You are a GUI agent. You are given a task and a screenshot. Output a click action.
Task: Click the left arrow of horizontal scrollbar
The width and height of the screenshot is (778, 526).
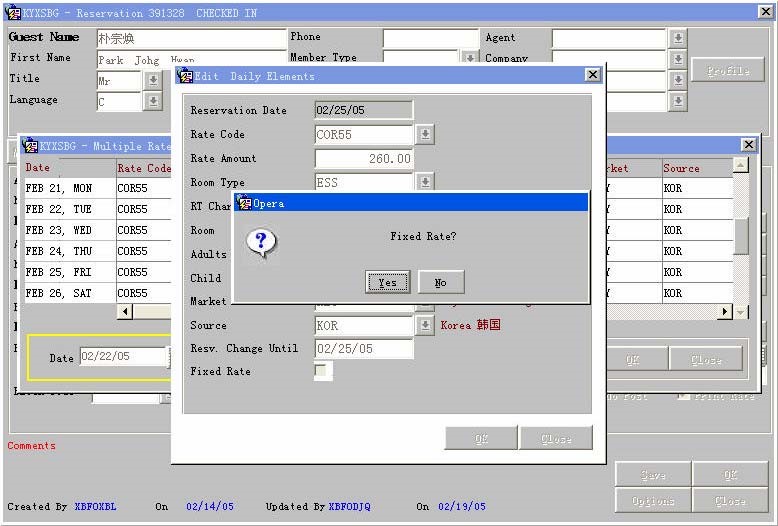coord(125,312)
